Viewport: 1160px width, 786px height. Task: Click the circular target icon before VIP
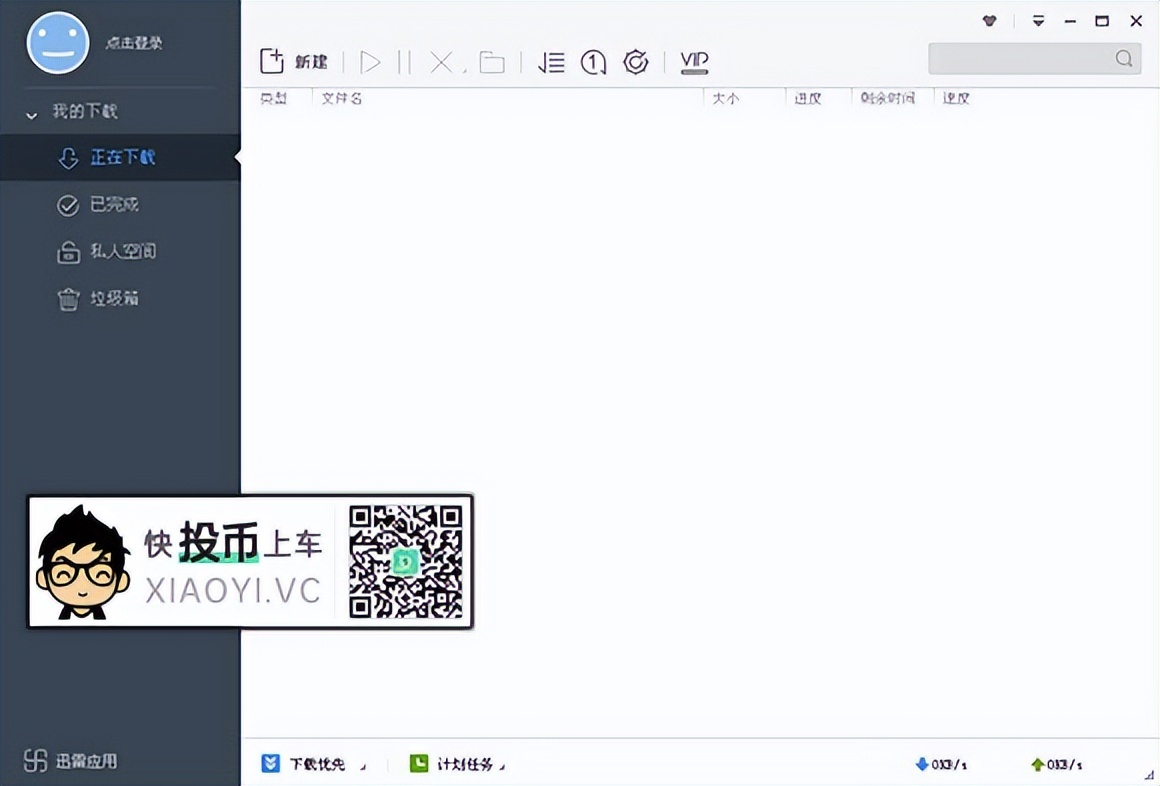635,62
